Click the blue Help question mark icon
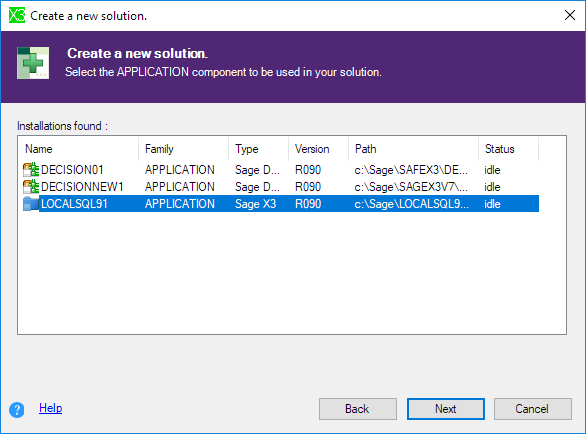The height and width of the screenshot is (434, 586). point(17,409)
